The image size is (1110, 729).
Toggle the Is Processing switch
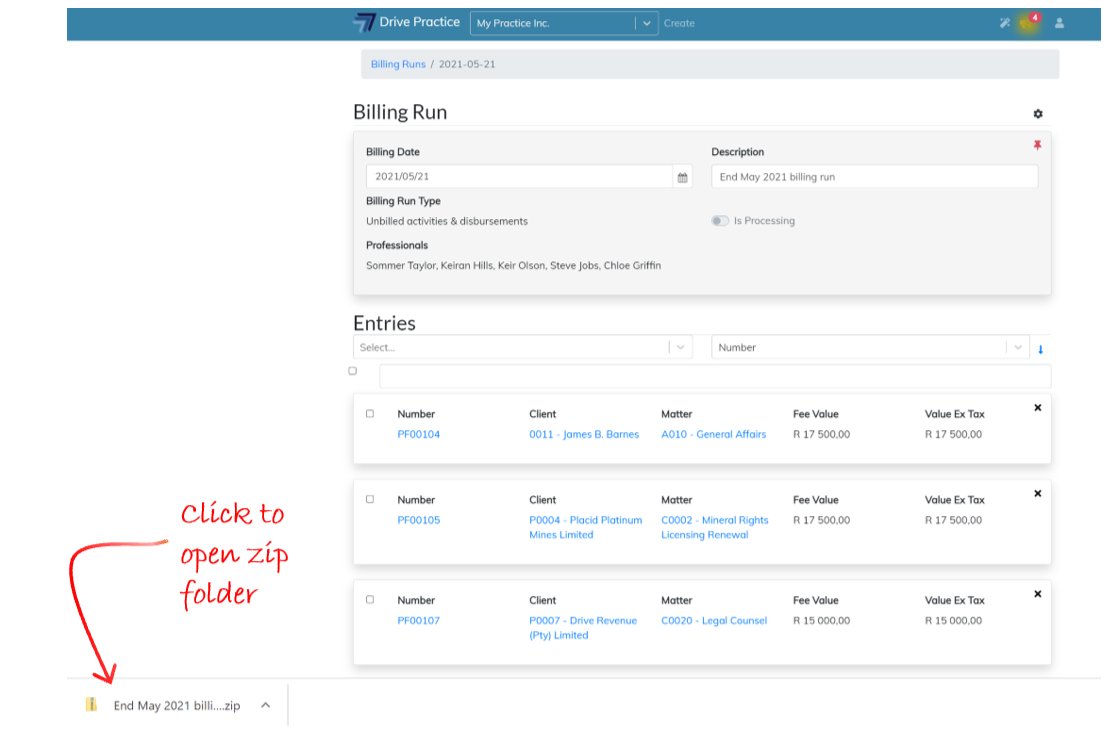720,221
